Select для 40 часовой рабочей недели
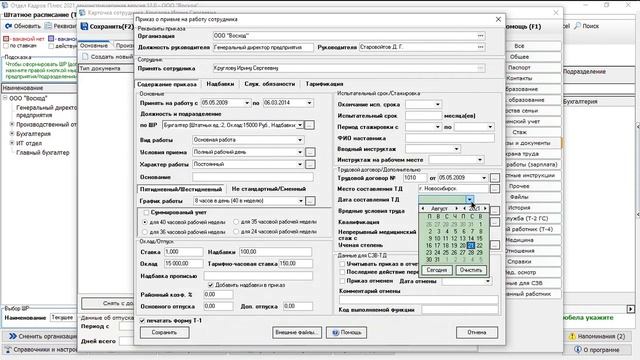Screen dimensions: 640x360 145,222
